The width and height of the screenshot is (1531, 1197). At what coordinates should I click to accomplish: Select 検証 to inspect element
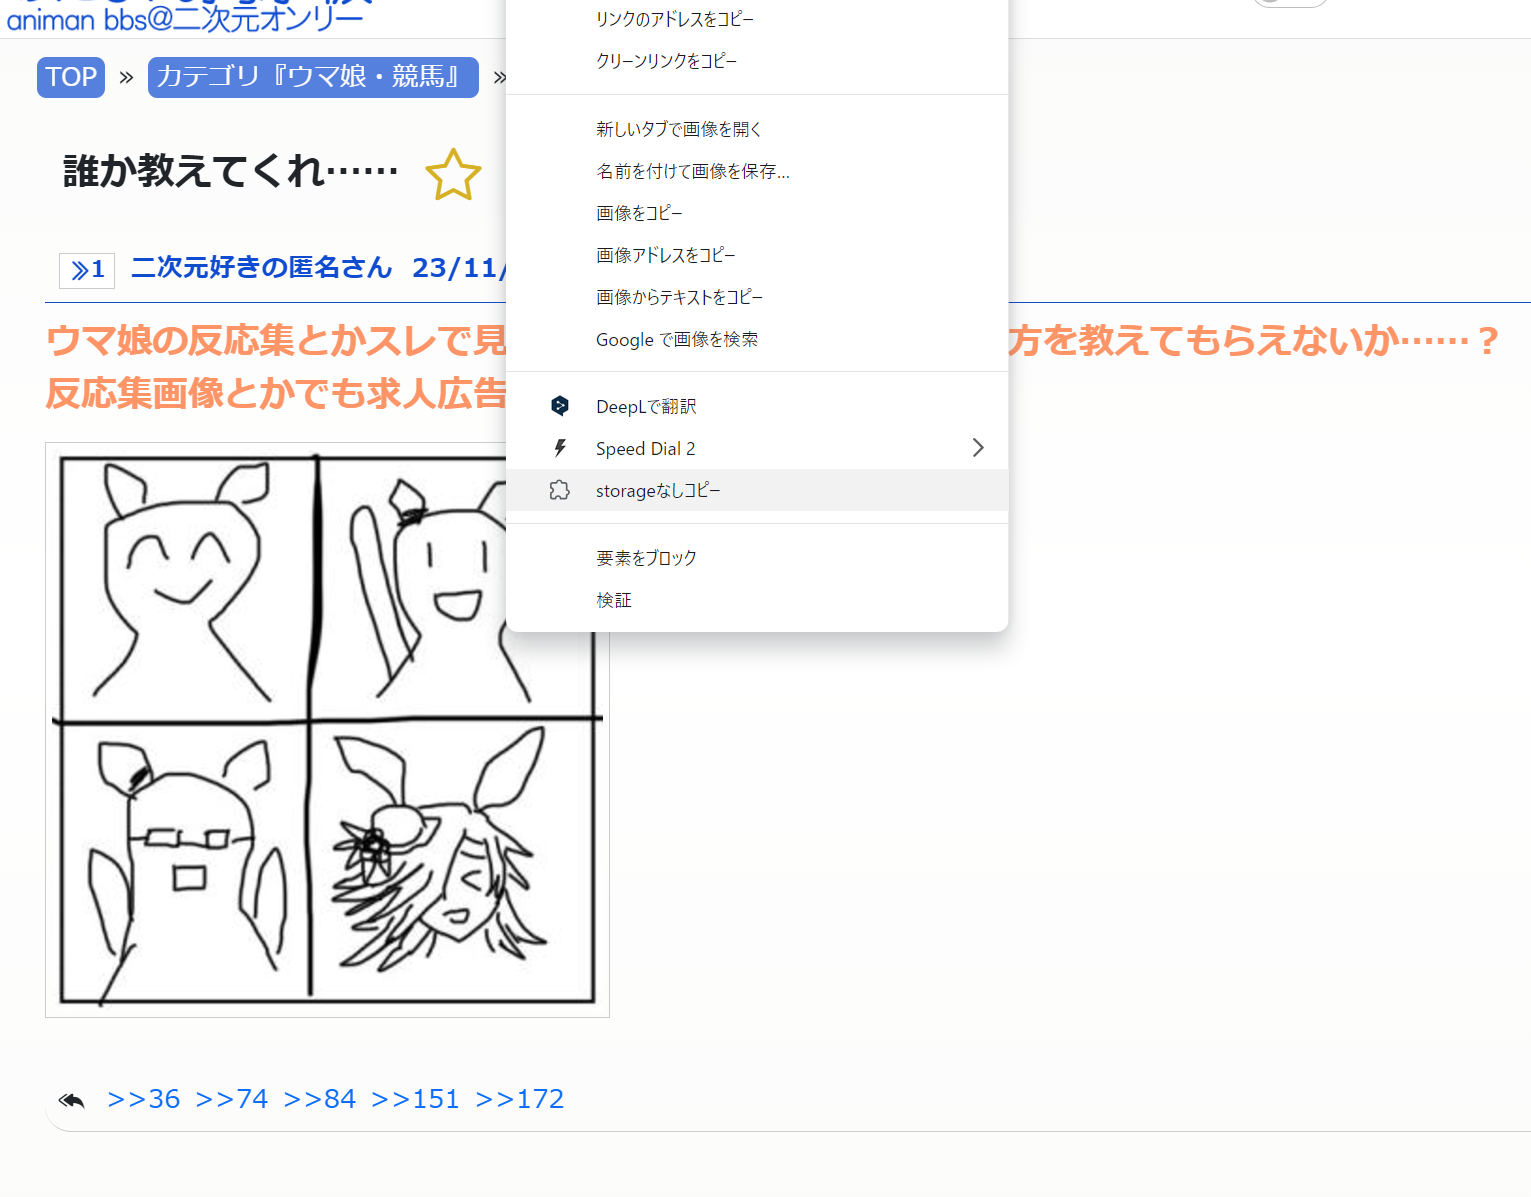point(757,599)
